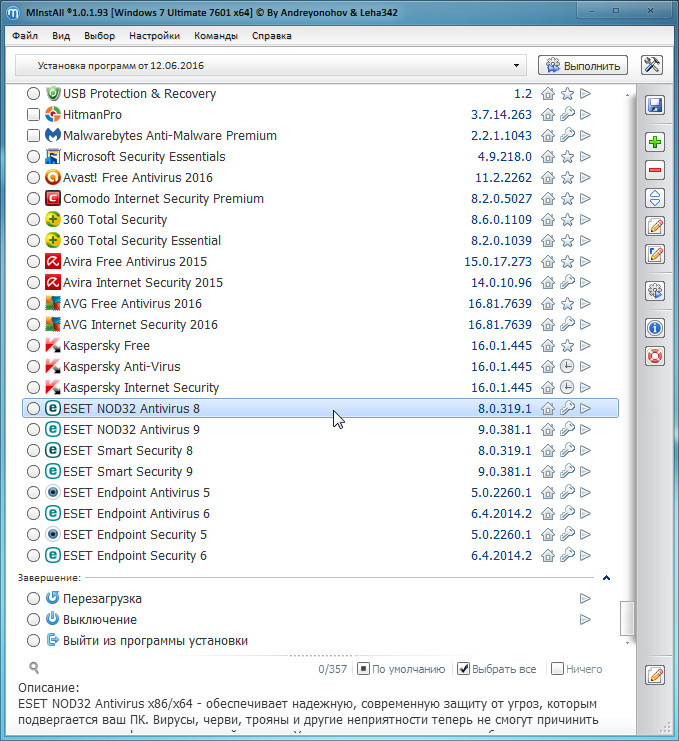Click version 15.0.17.273 link
679x741 pixels.
[x=498, y=261]
